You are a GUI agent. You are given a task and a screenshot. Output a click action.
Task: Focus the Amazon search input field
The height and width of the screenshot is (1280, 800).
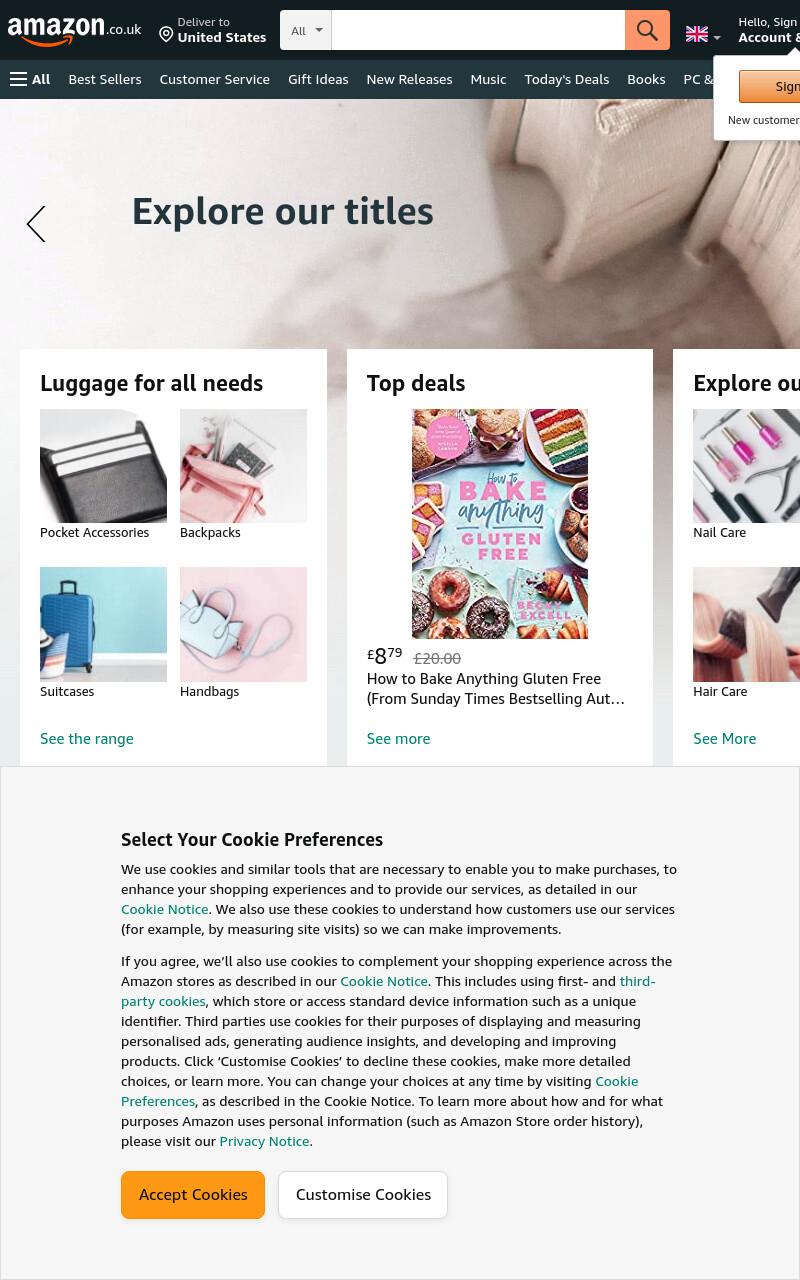(x=478, y=30)
